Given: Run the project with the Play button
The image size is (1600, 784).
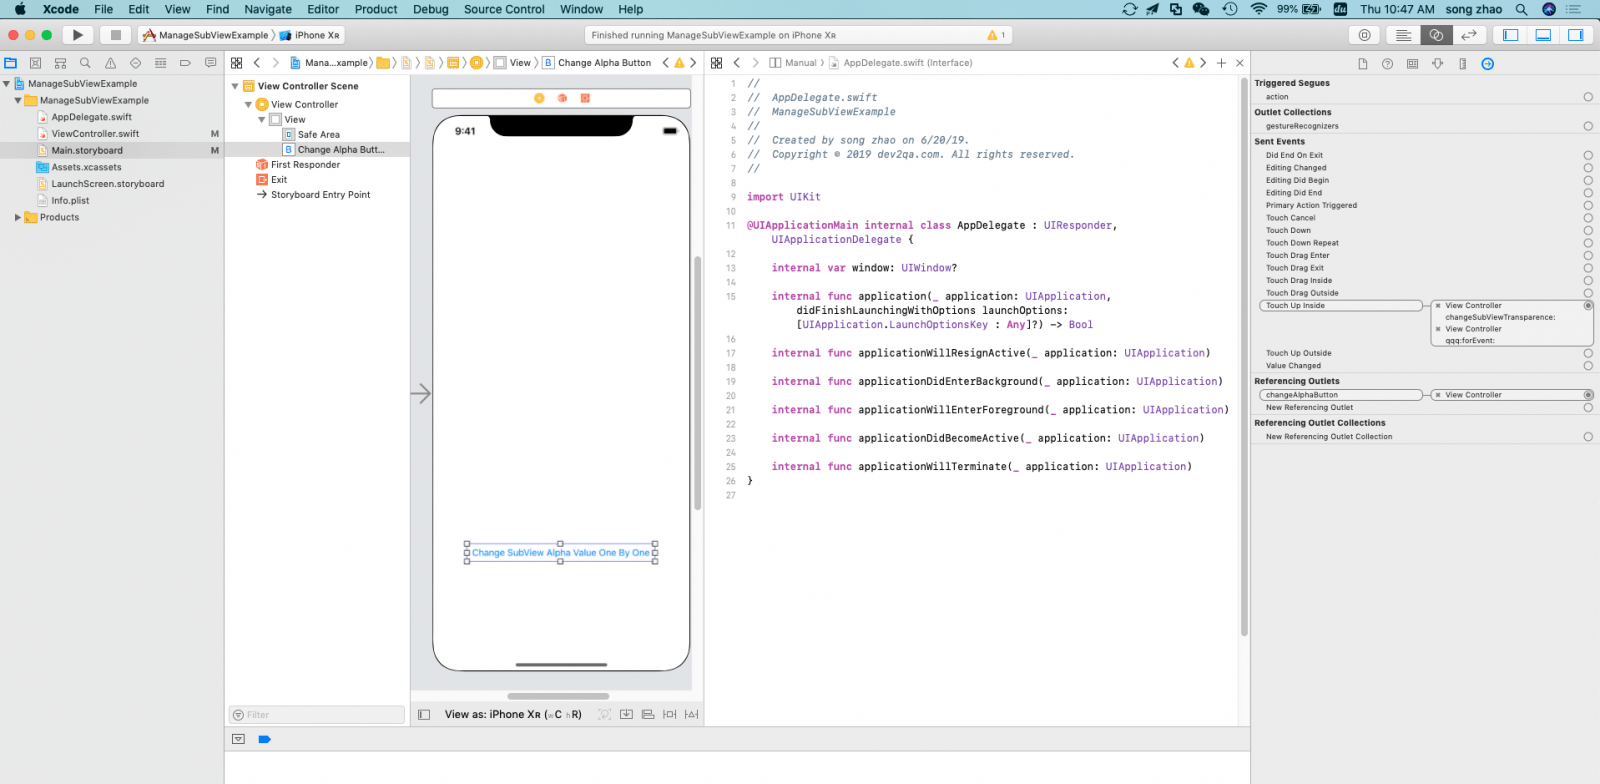Looking at the screenshot, I should pos(77,35).
